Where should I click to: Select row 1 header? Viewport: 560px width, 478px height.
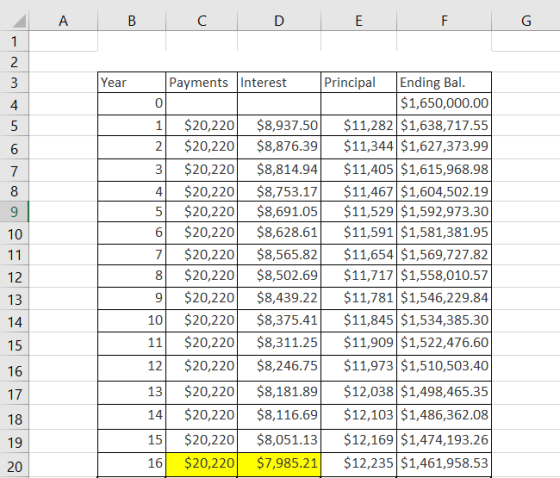coord(14,41)
